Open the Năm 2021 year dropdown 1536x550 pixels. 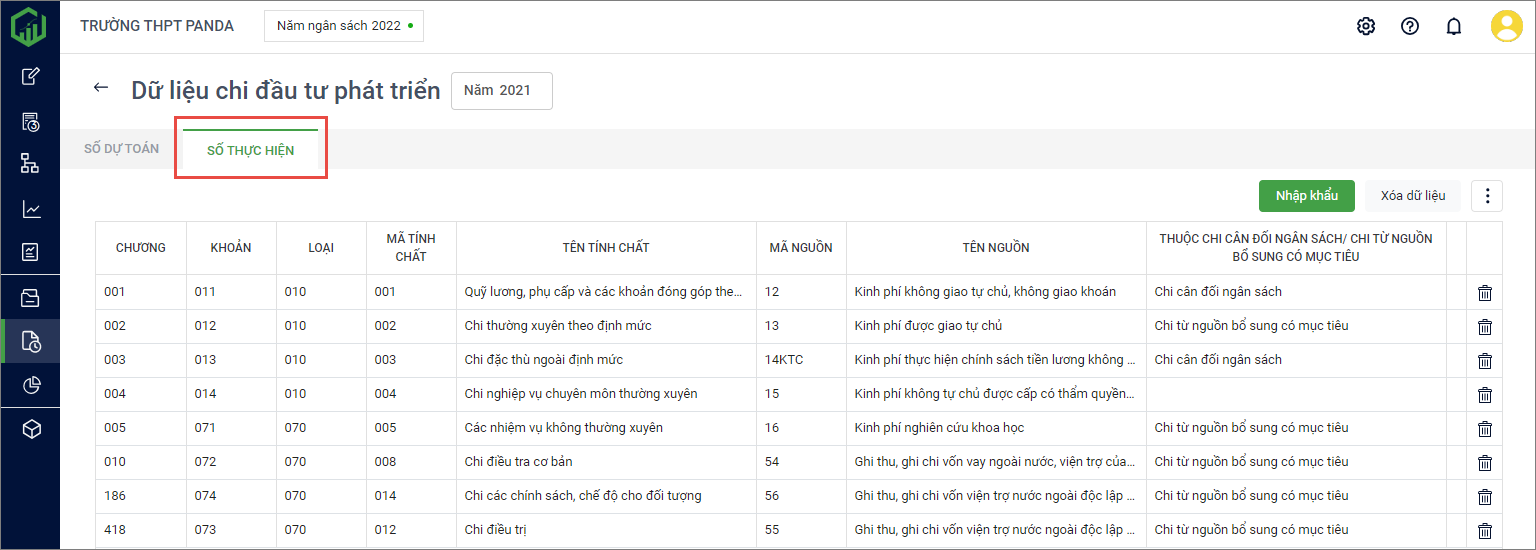click(x=501, y=91)
